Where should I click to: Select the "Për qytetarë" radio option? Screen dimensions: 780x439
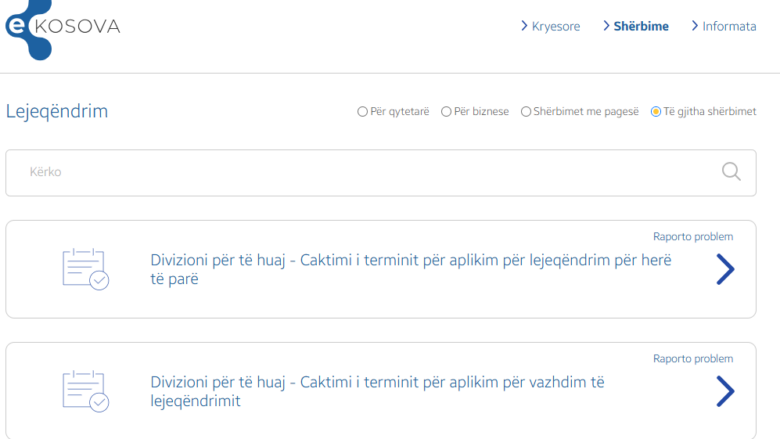[363, 112]
